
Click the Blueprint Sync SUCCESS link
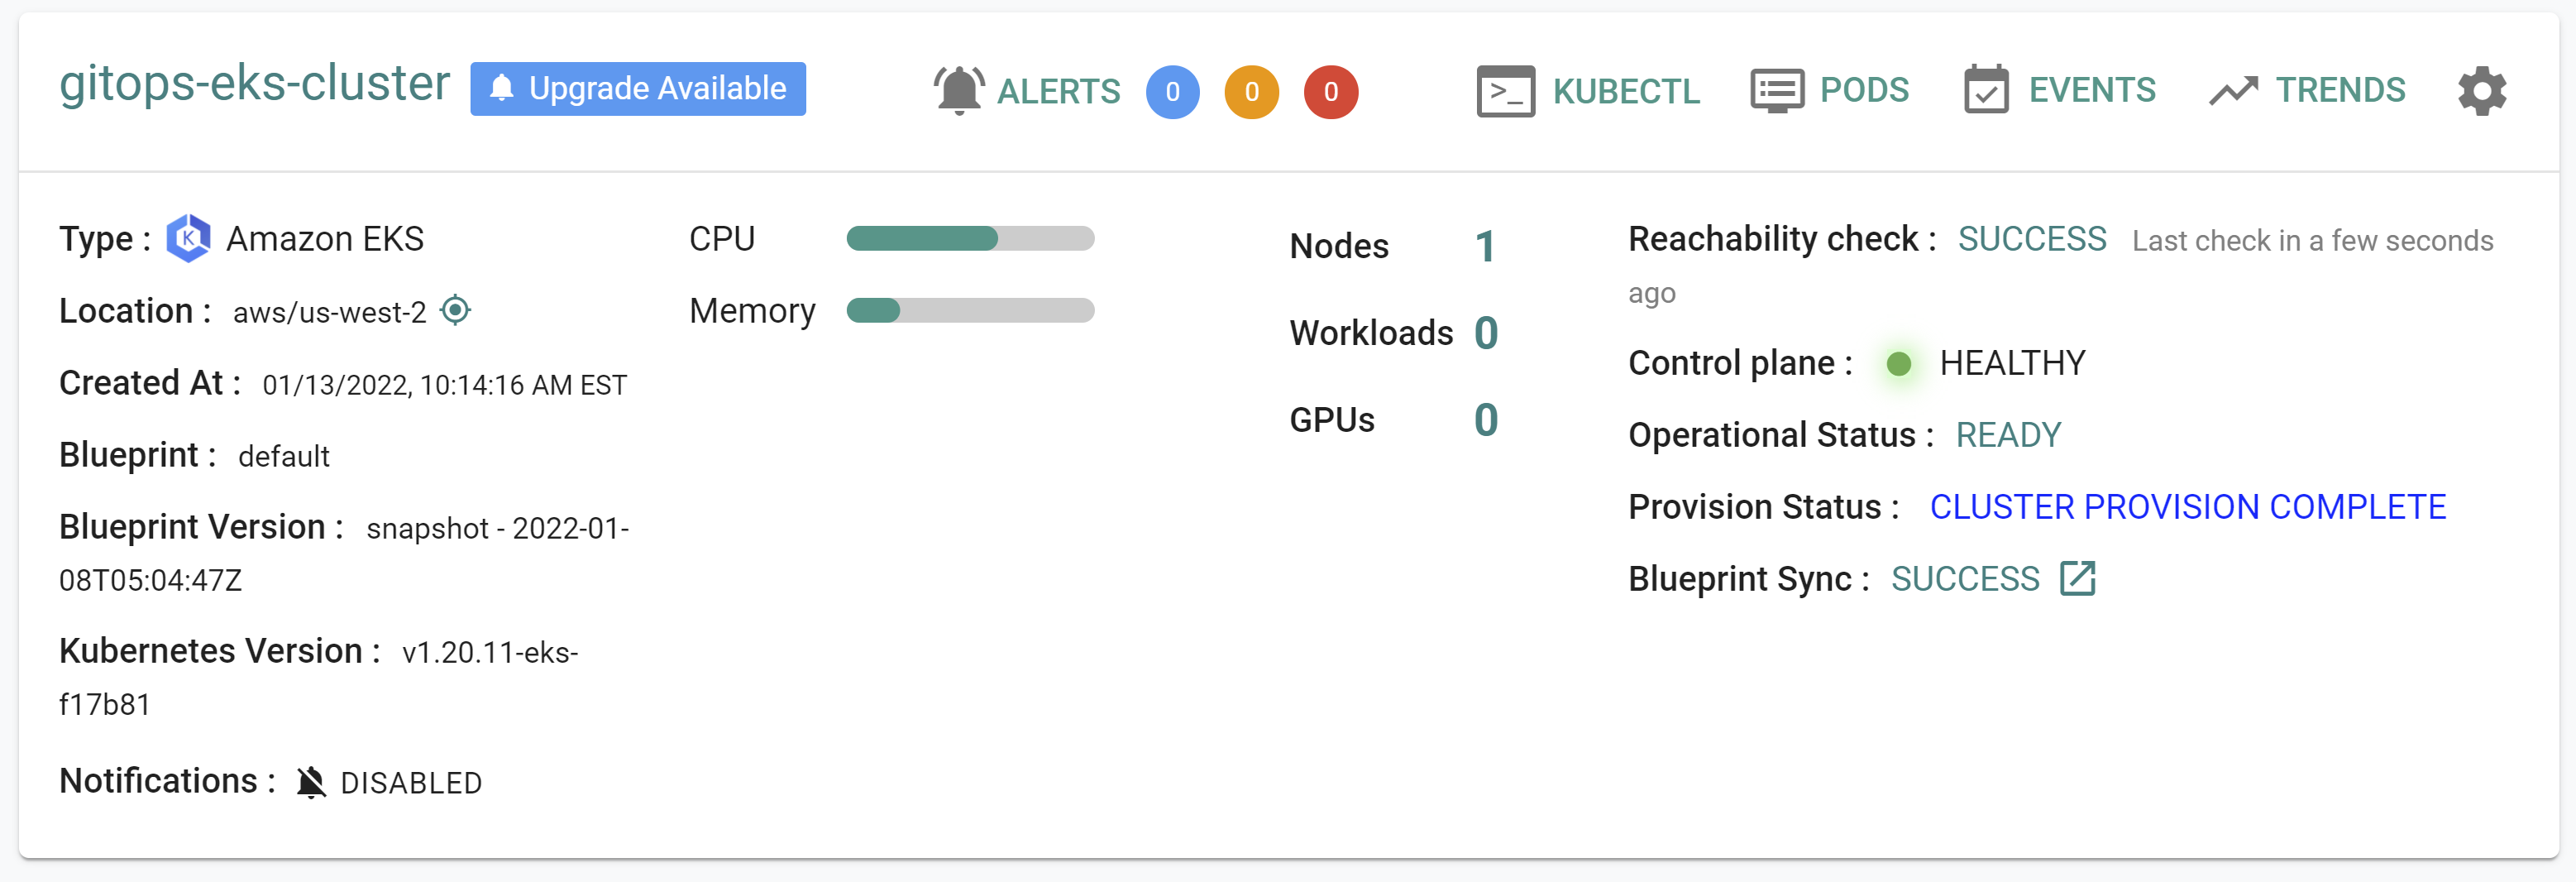1965,579
